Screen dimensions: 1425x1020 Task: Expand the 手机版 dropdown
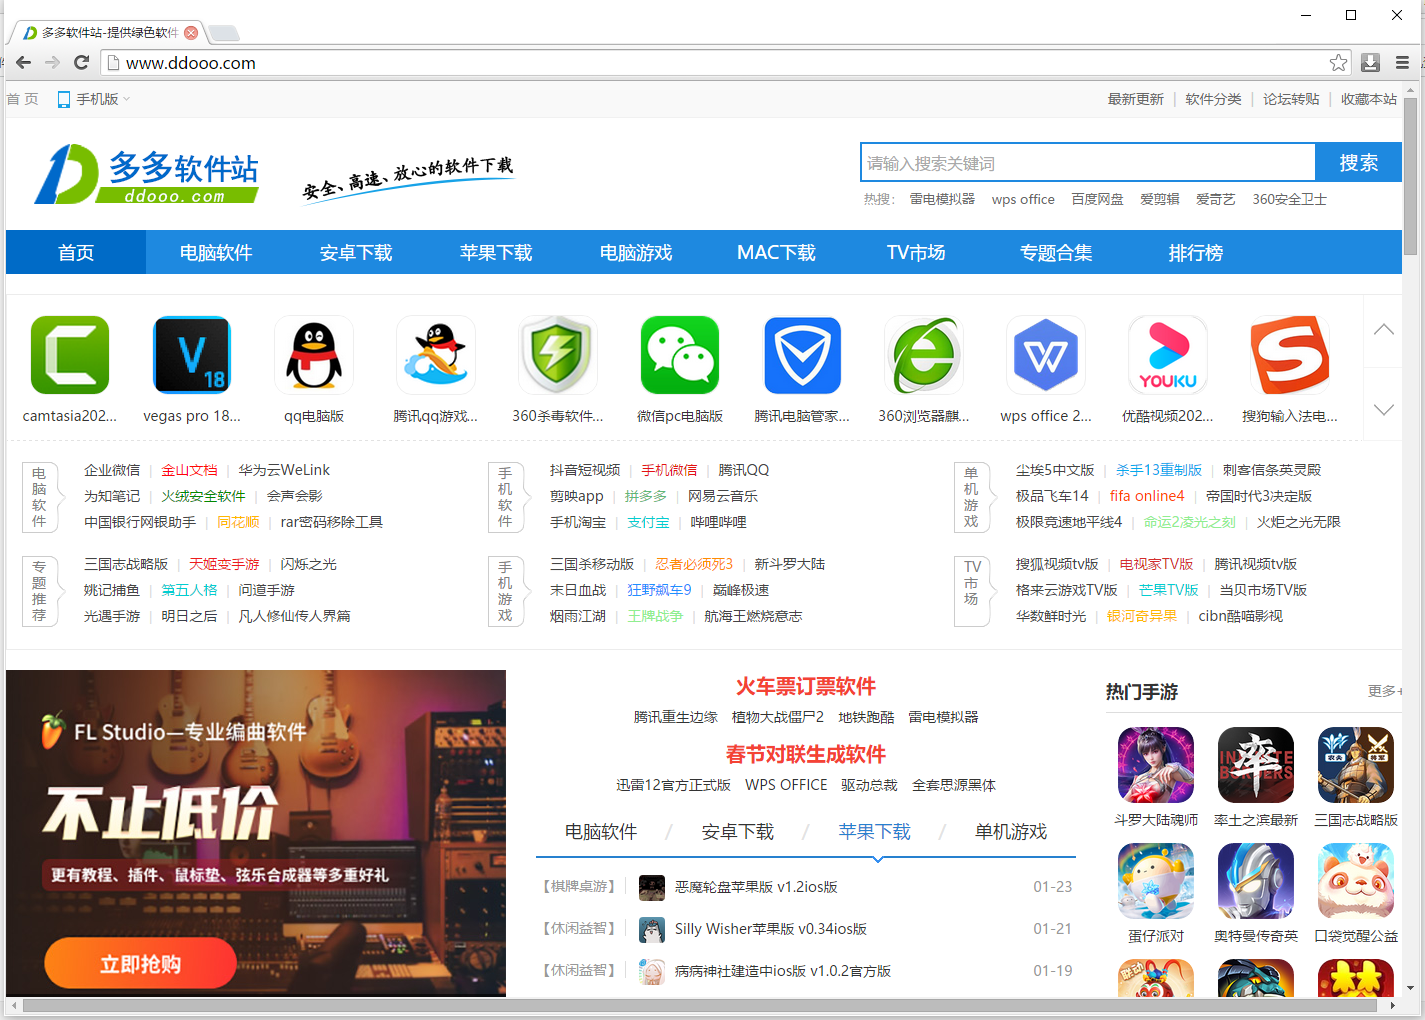[x=94, y=99]
